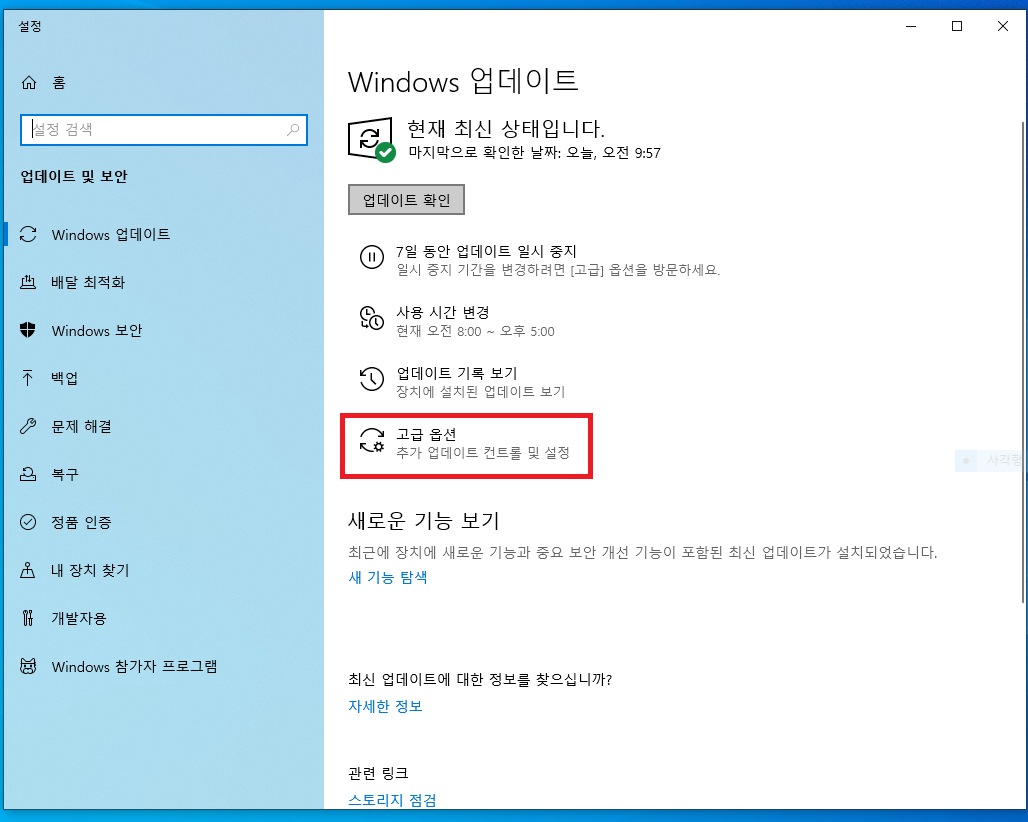1028x822 pixels.
Task: Maximize the 설정 window
Action: point(957,26)
